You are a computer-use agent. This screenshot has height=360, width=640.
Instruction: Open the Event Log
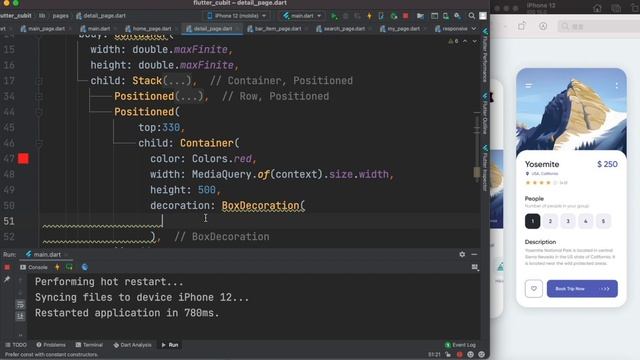(460, 345)
